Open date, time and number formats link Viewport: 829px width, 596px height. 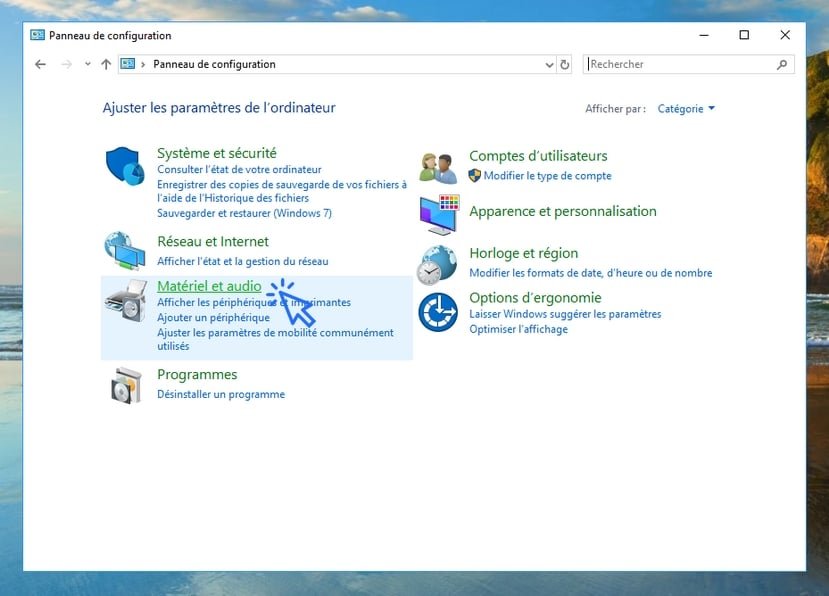click(591, 273)
